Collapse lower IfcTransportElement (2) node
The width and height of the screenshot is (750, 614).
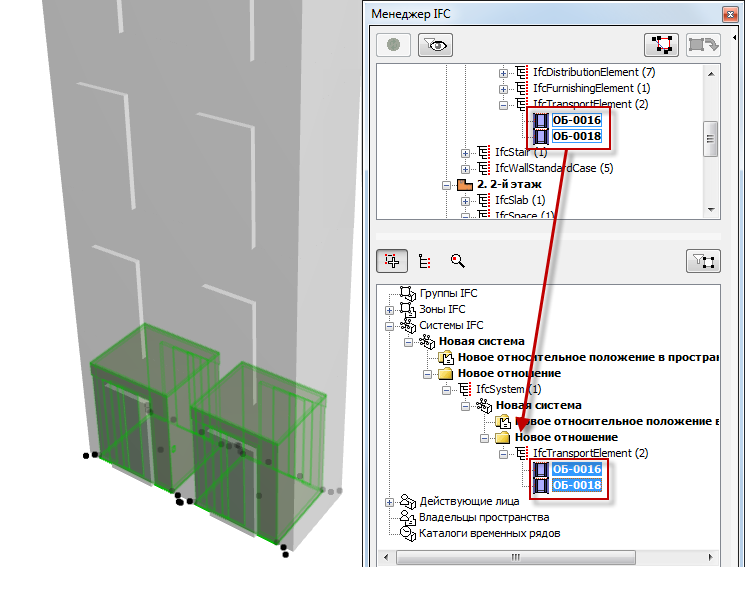503,454
